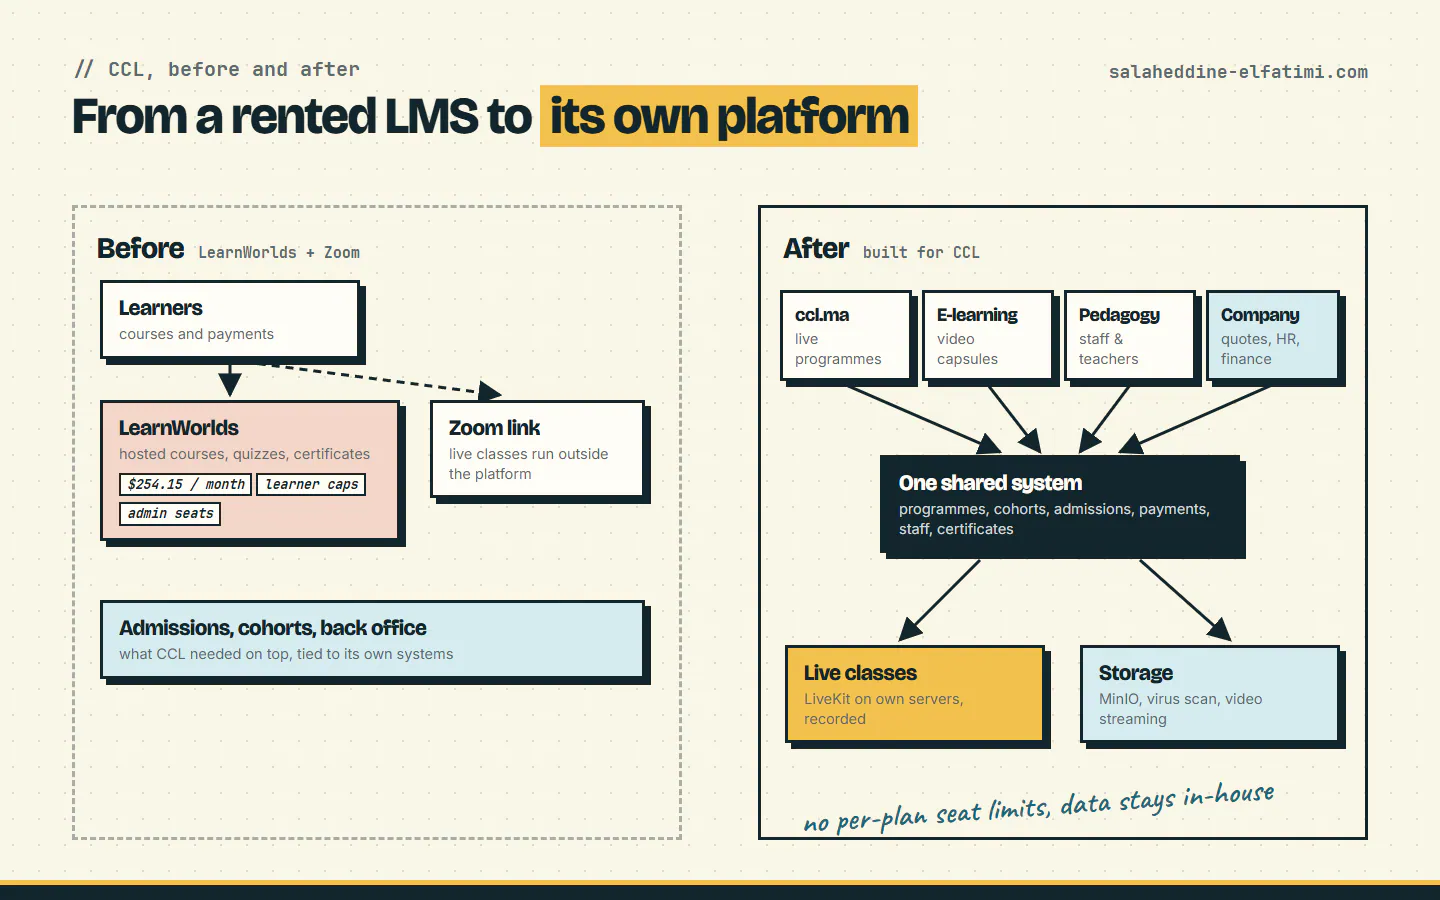
Task: Click the "LearnWorlds + Zoom" subtitle
Action: point(279,252)
